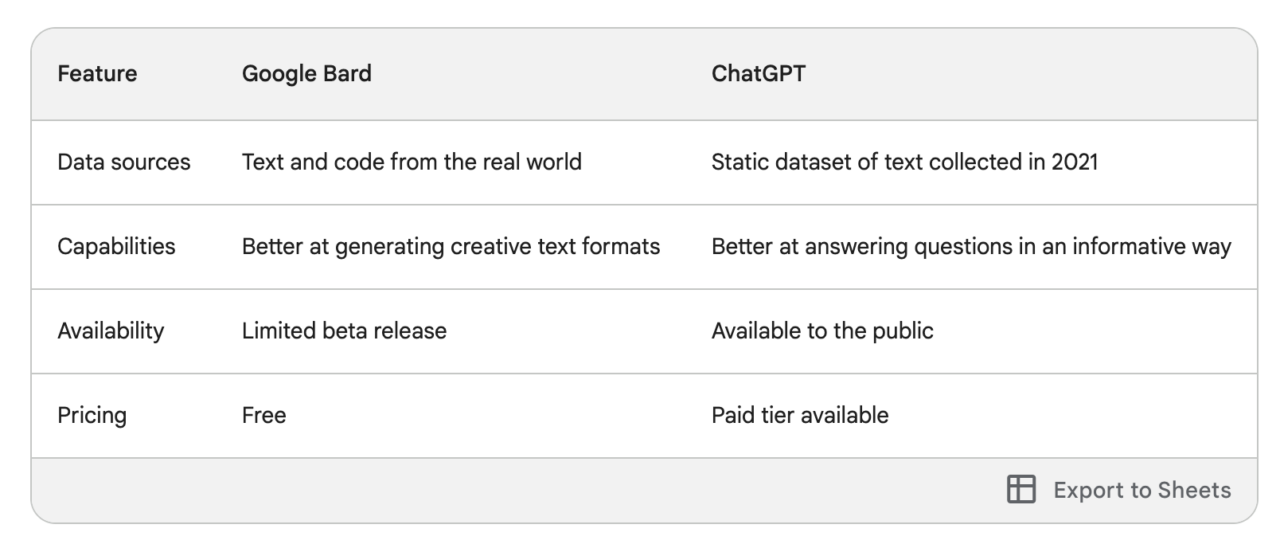This screenshot has width=1280, height=540.
Task: Select the Google Bard column header
Action: 306,75
